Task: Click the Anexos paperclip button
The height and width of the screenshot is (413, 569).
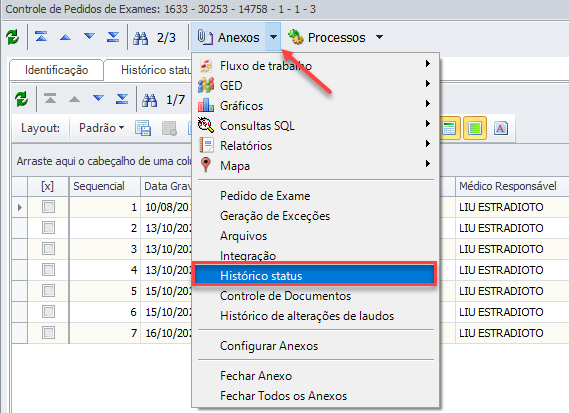Action: tap(229, 37)
